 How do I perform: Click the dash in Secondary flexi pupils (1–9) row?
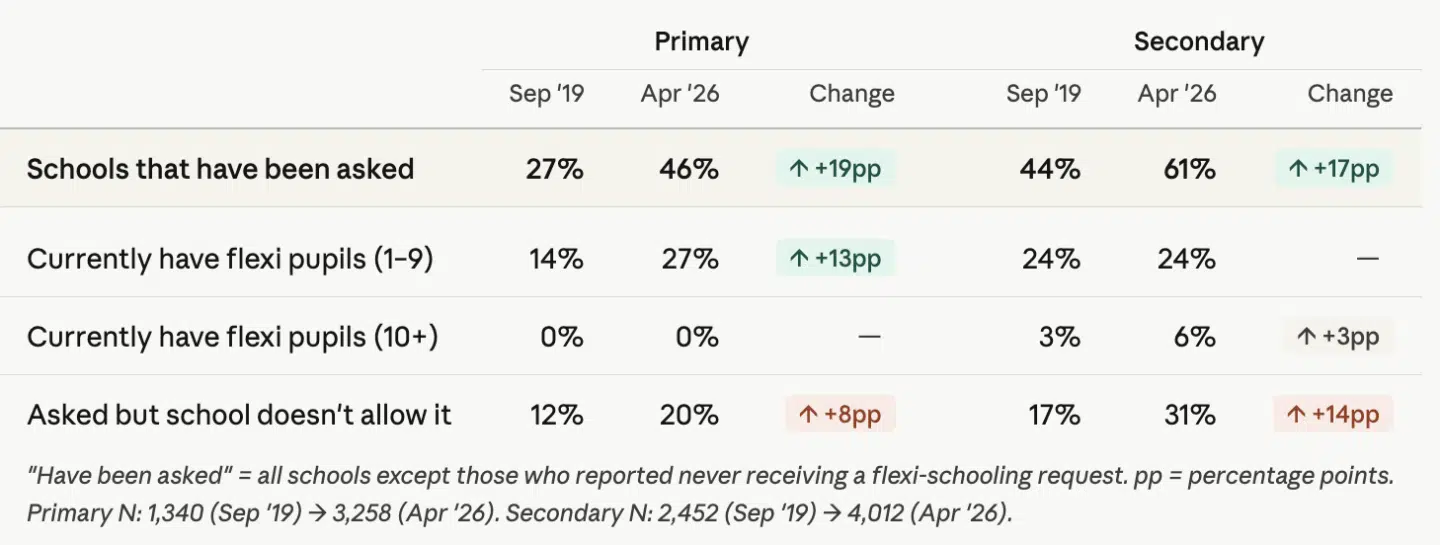[x=1368, y=259]
